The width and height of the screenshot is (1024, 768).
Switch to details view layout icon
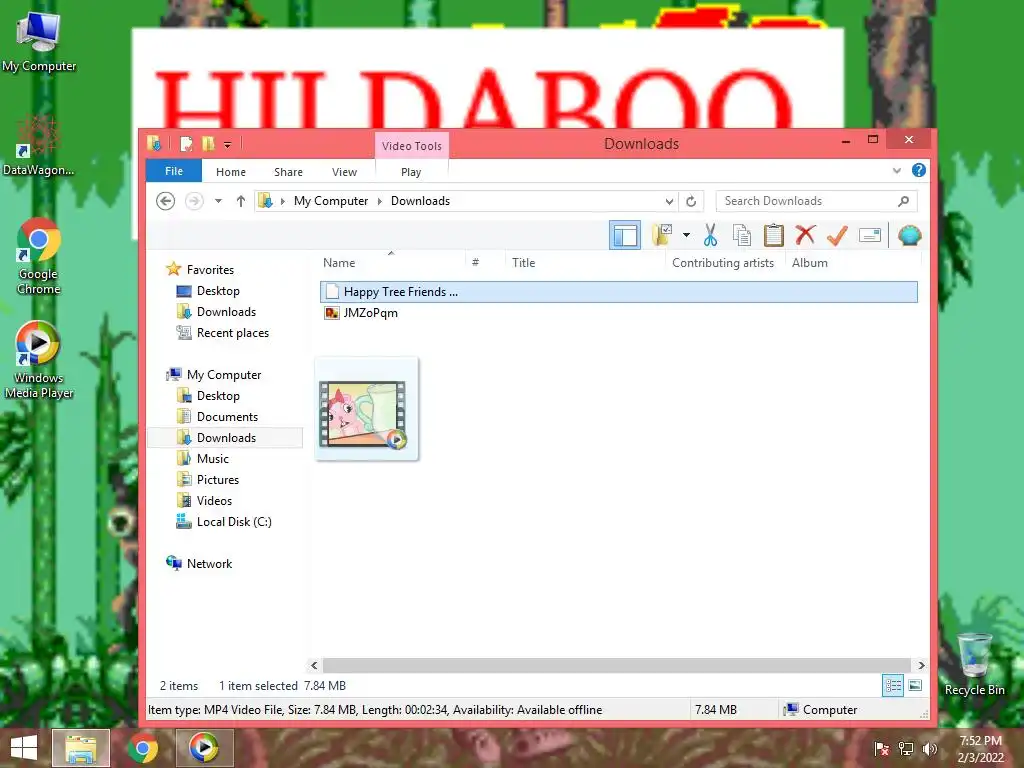(x=893, y=685)
